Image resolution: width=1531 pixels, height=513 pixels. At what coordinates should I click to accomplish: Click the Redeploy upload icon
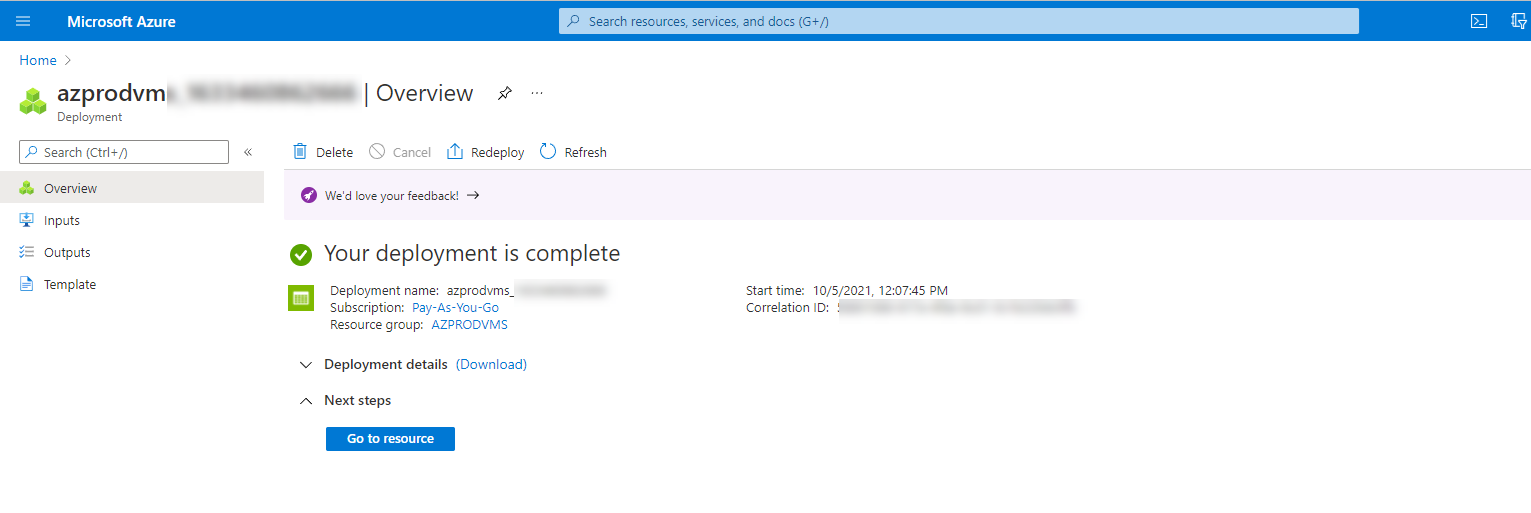click(455, 152)
